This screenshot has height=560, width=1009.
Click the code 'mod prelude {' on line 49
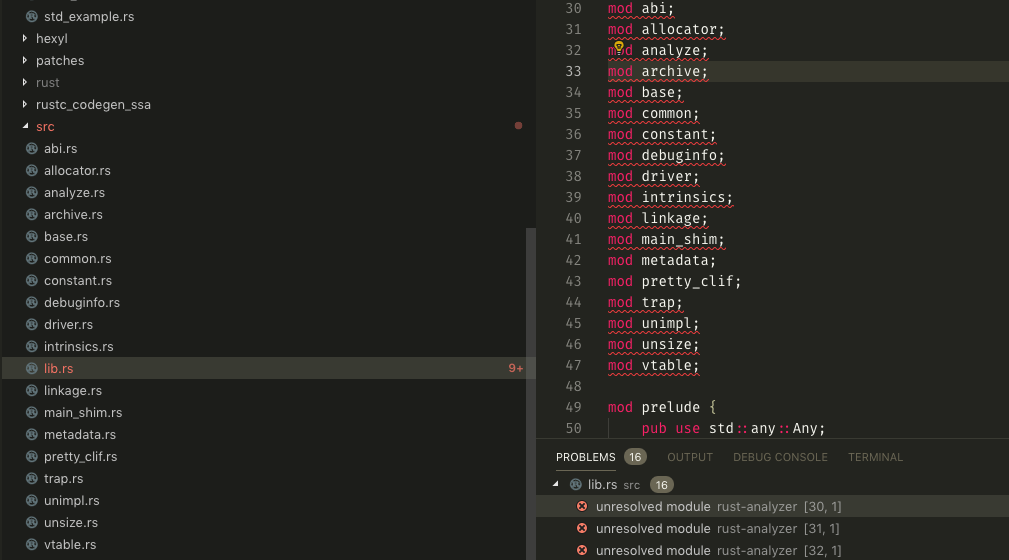tap(662, 407)
